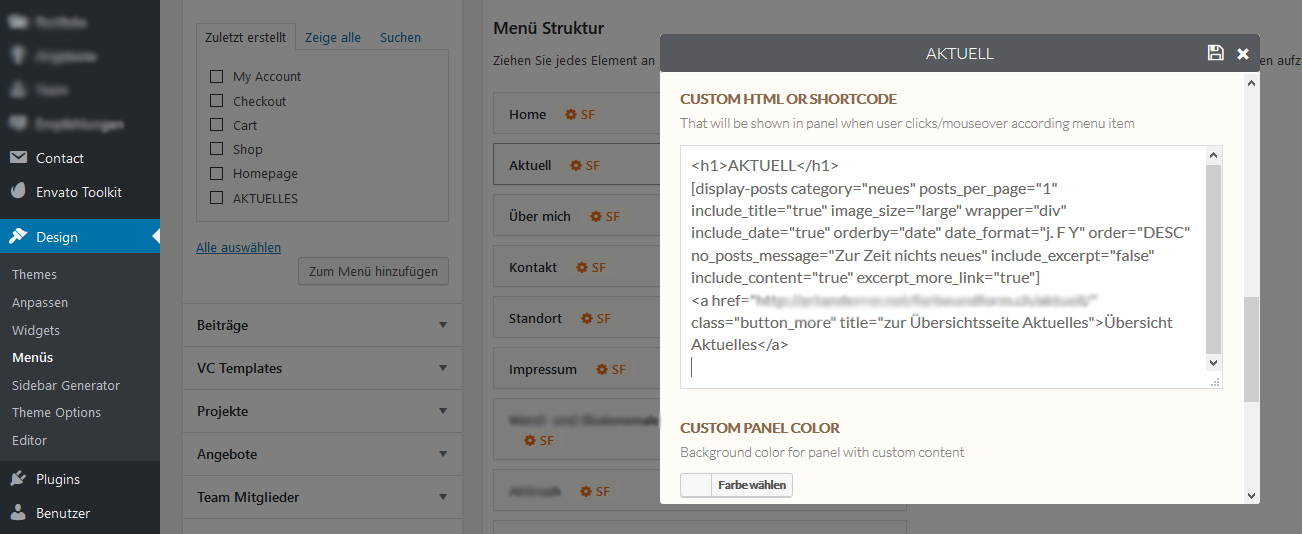Enable the AKTUELLES page checkbox
1302x534 pixels.
click(x=216, y=198)
